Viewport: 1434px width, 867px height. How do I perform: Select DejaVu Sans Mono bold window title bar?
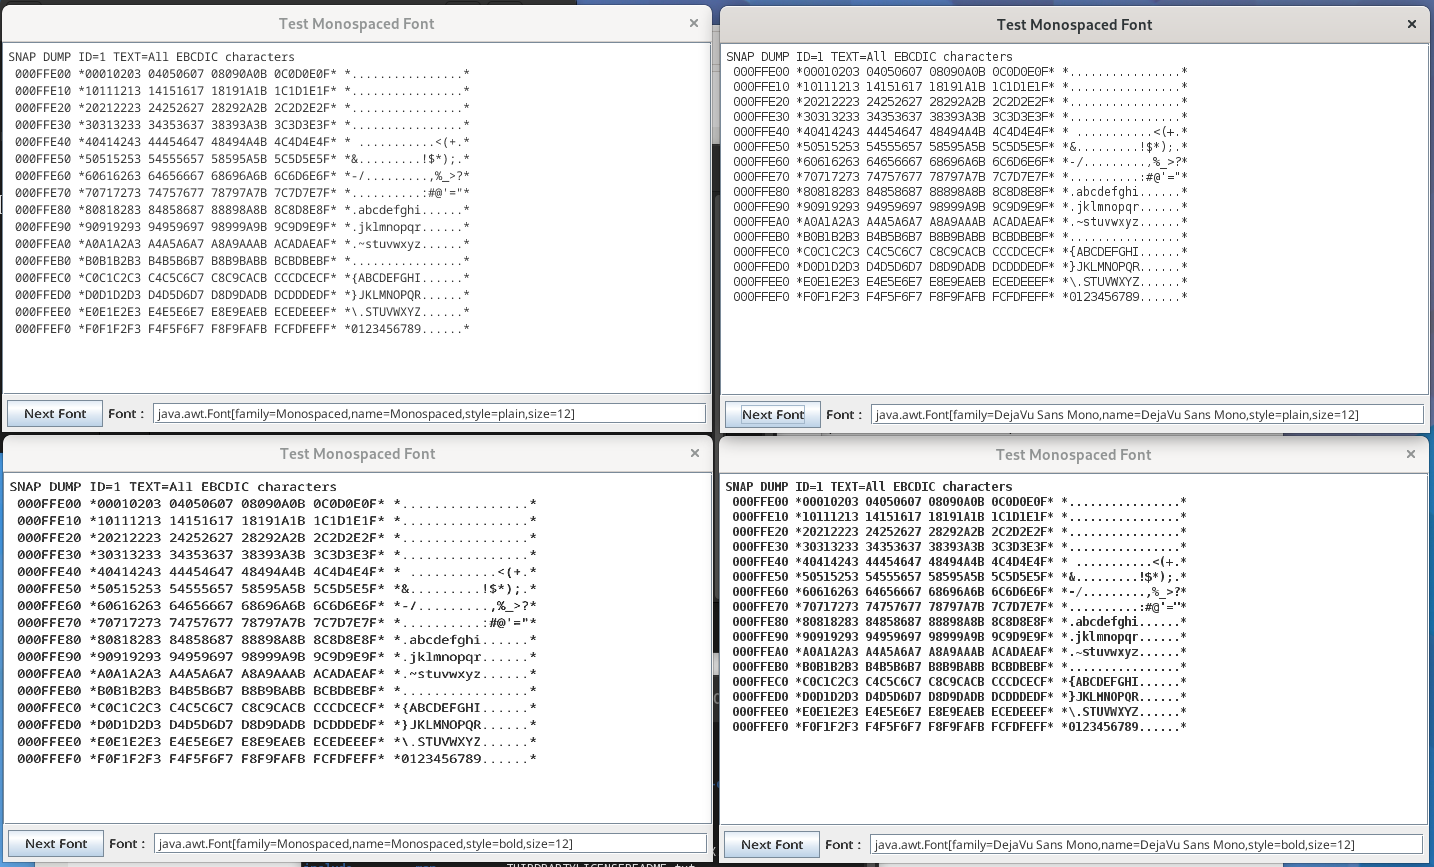[1073, 455]
